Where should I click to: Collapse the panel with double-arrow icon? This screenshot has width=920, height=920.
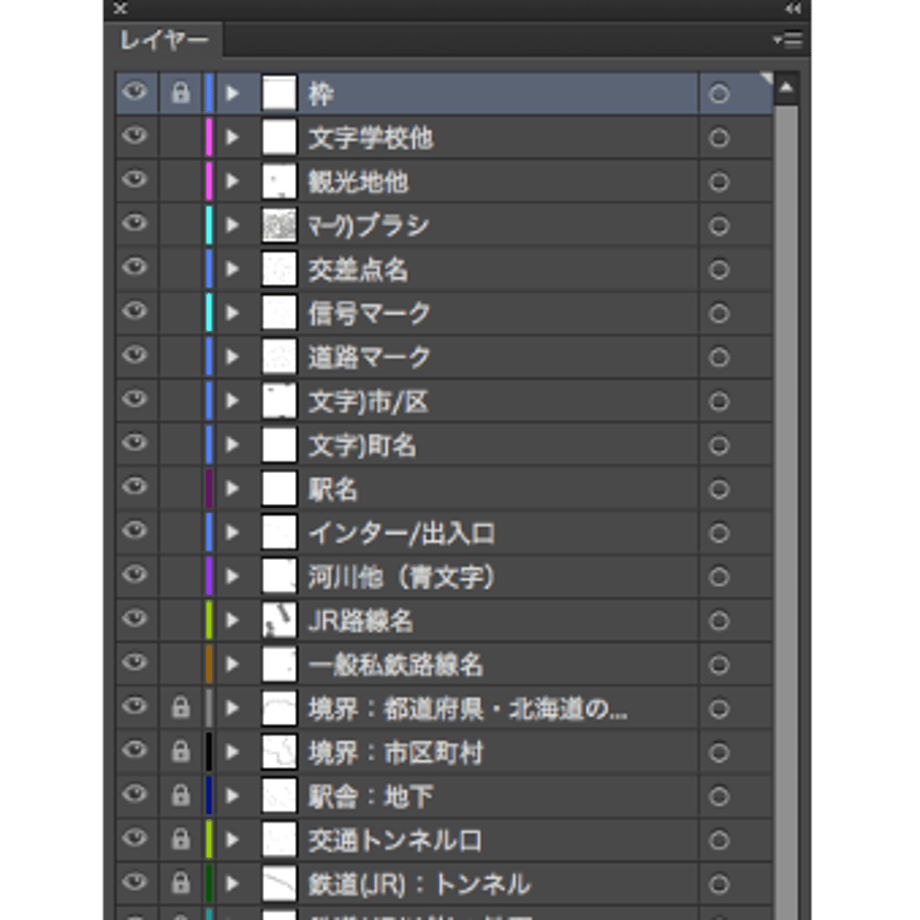(x=793, y=8)
